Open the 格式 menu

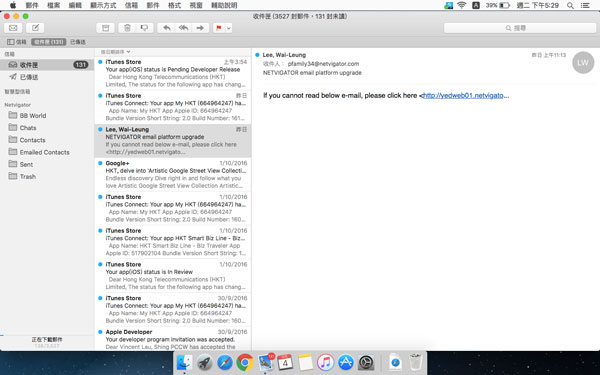click(x=174, y=5)
